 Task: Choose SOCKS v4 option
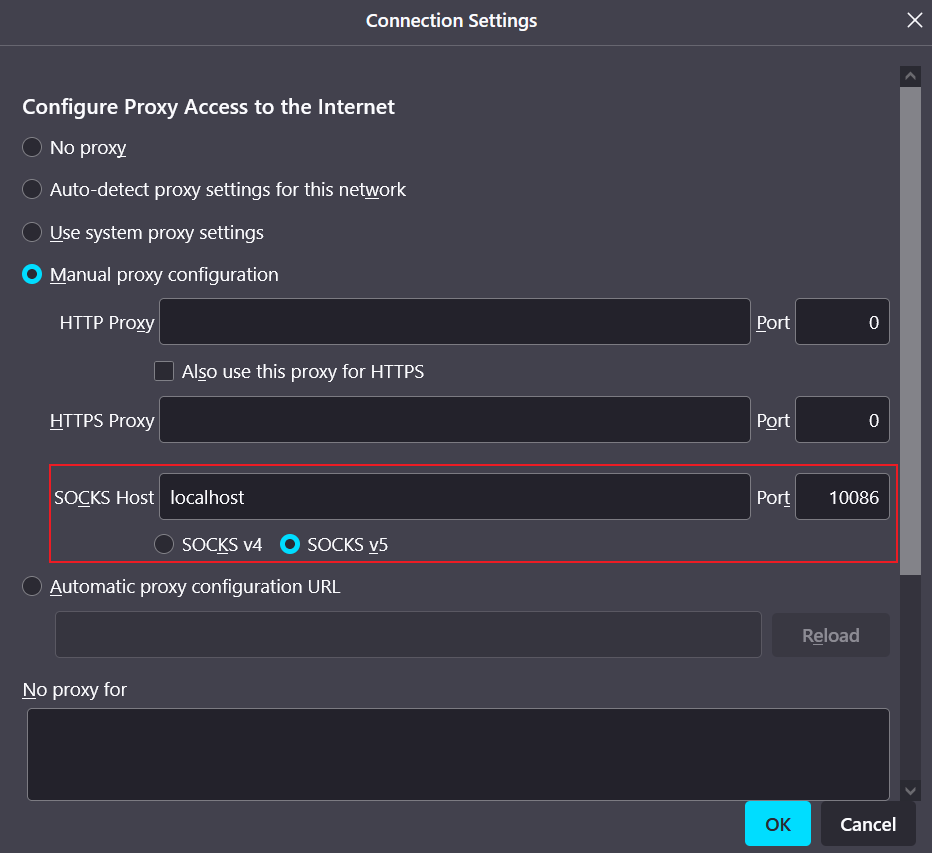pos(164,545)
